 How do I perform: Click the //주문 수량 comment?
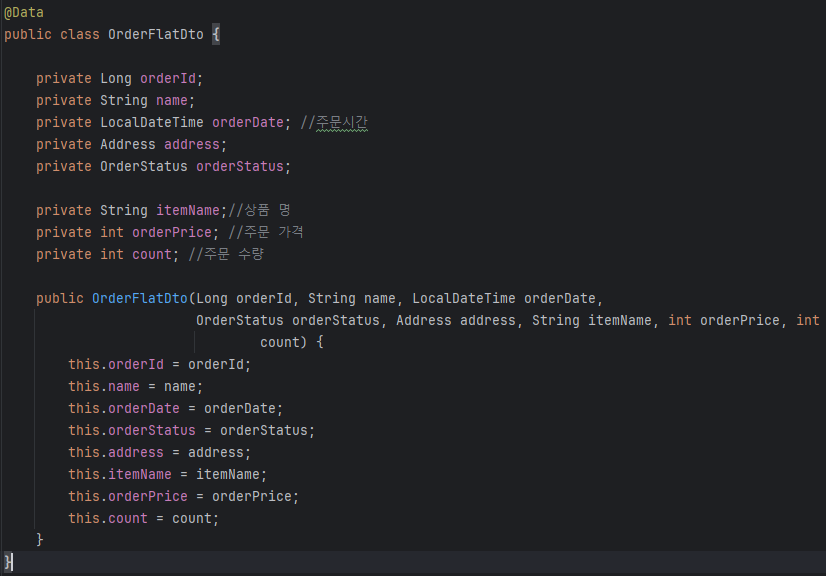226,255
